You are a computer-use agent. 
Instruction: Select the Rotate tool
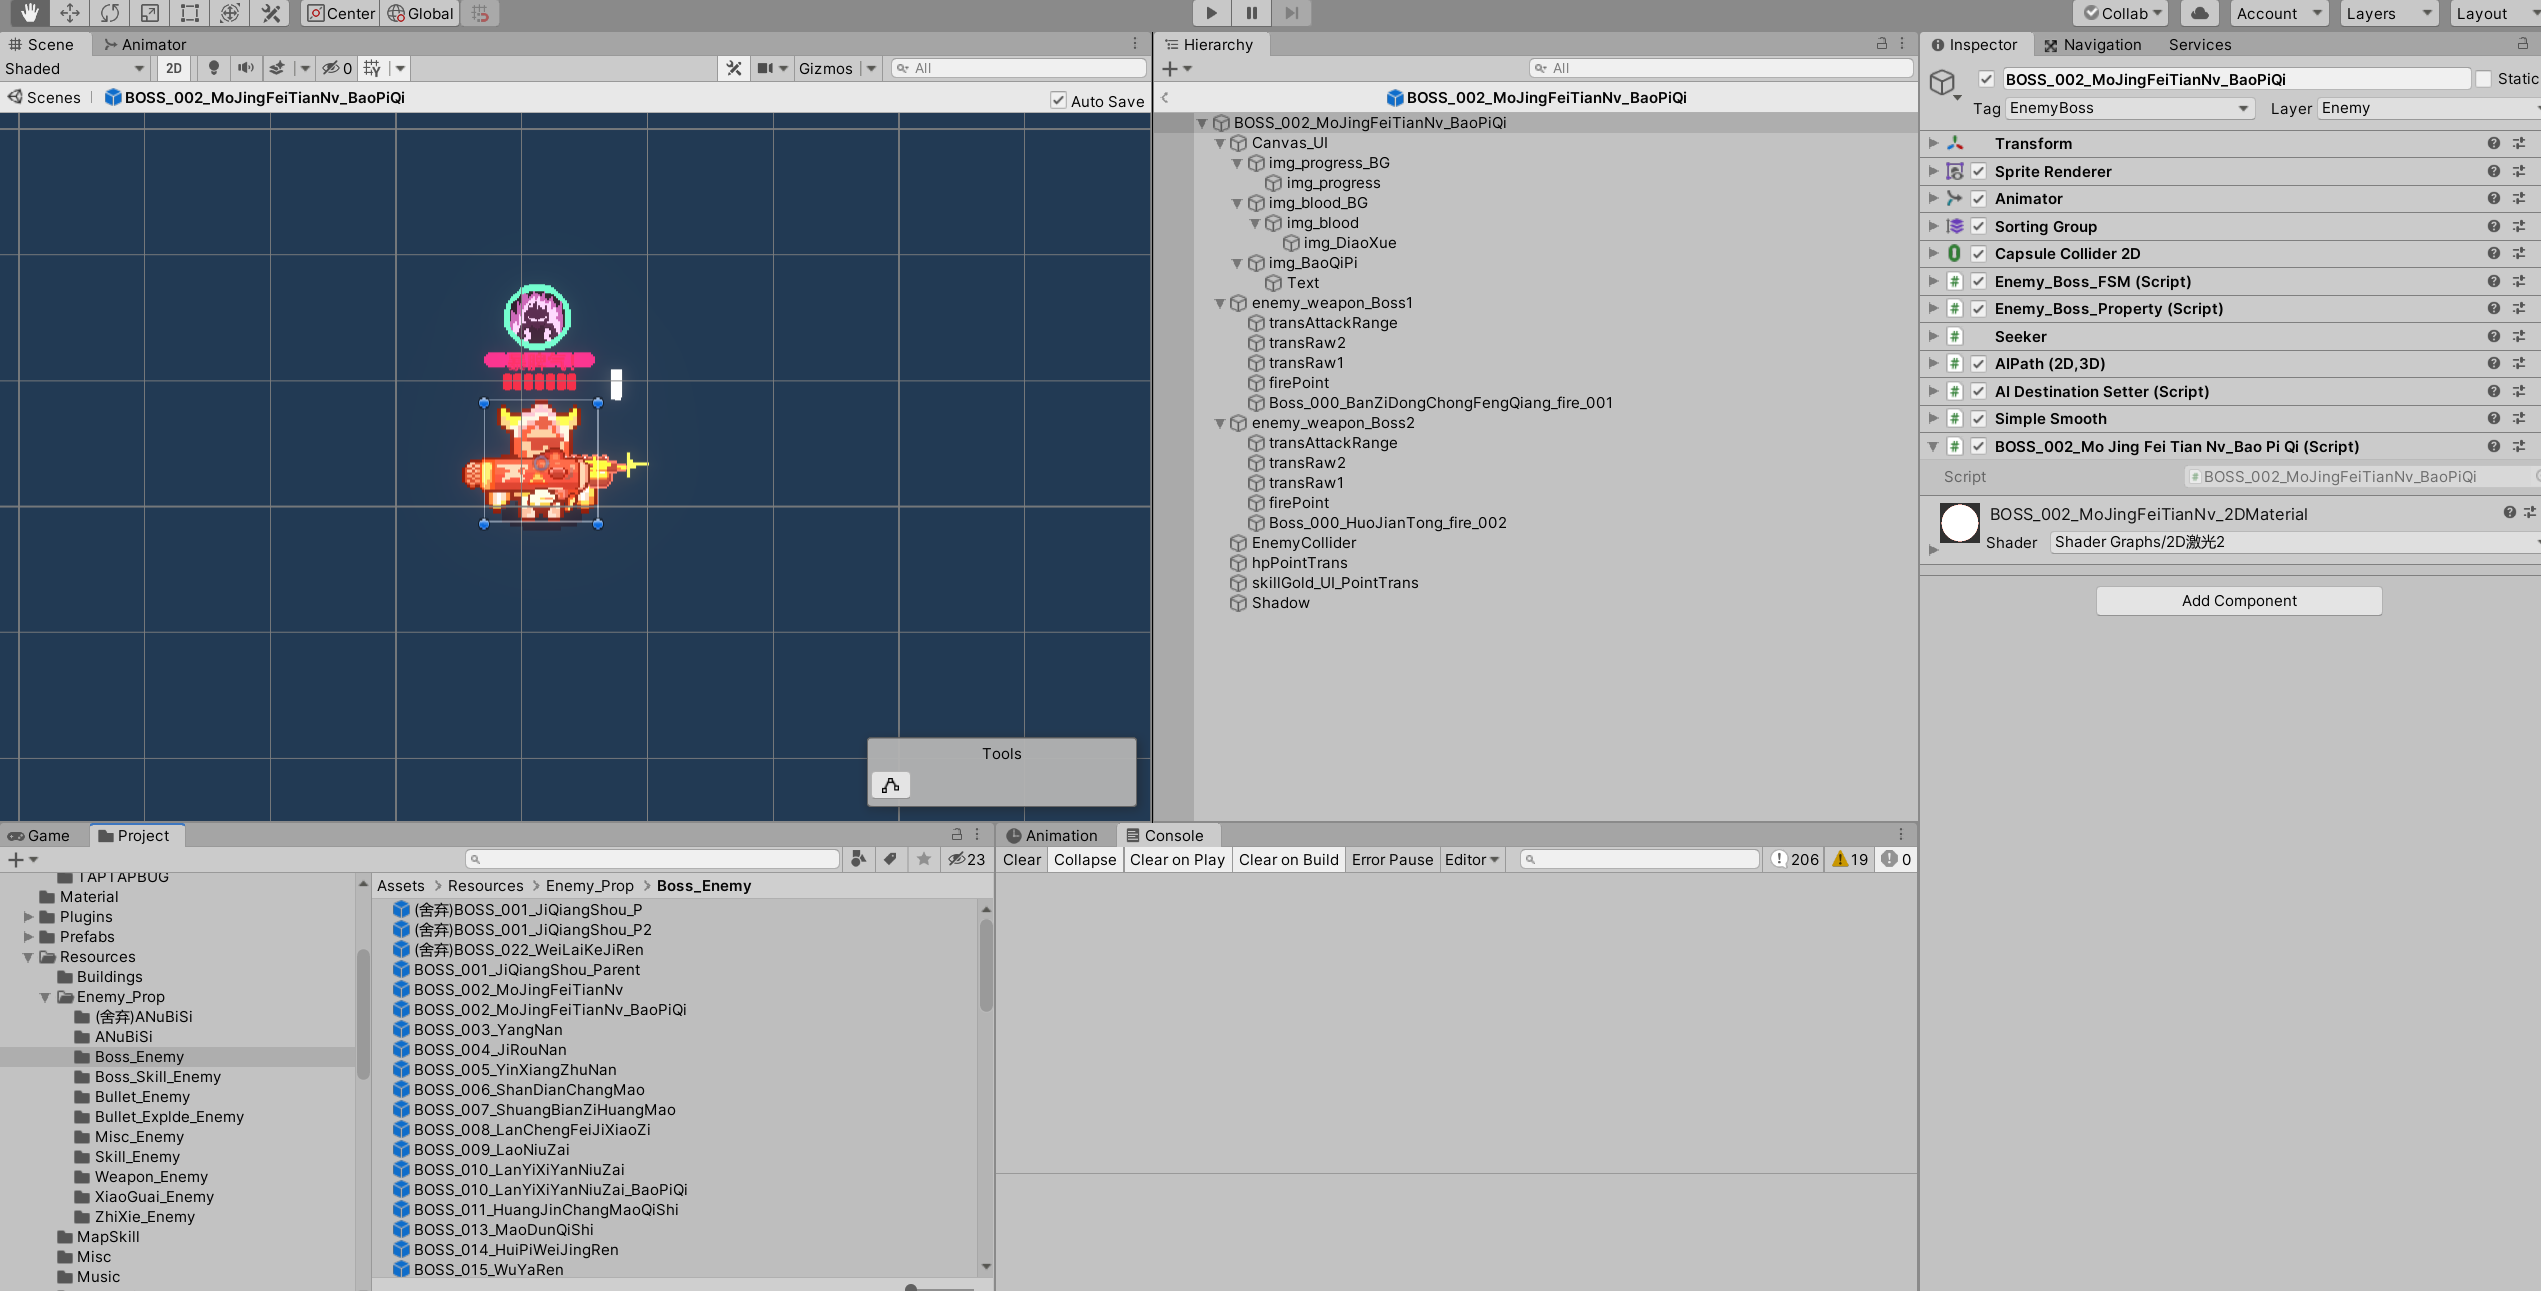click(110, 13)
